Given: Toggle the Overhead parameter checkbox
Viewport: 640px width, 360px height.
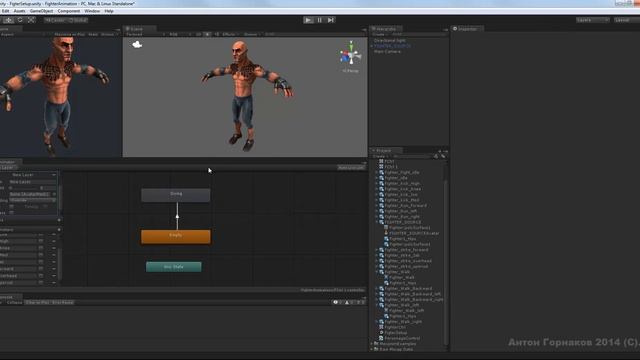Looking at the screenshot, I should pyautogui.click(x=41, y=276).
